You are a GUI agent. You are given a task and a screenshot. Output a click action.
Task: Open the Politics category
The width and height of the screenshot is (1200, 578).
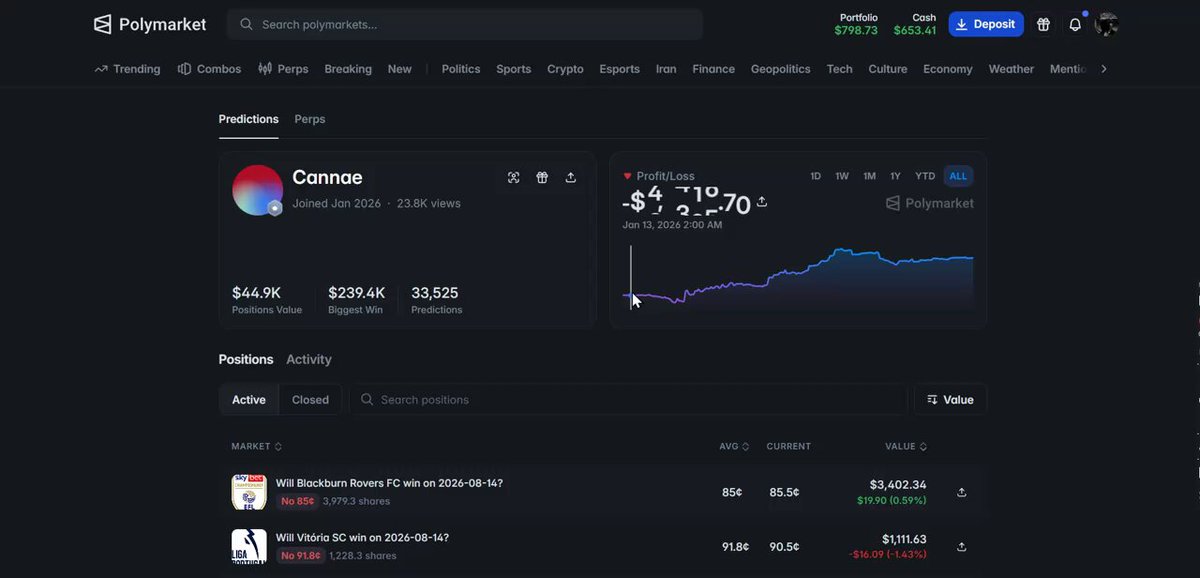pos(461,69)
